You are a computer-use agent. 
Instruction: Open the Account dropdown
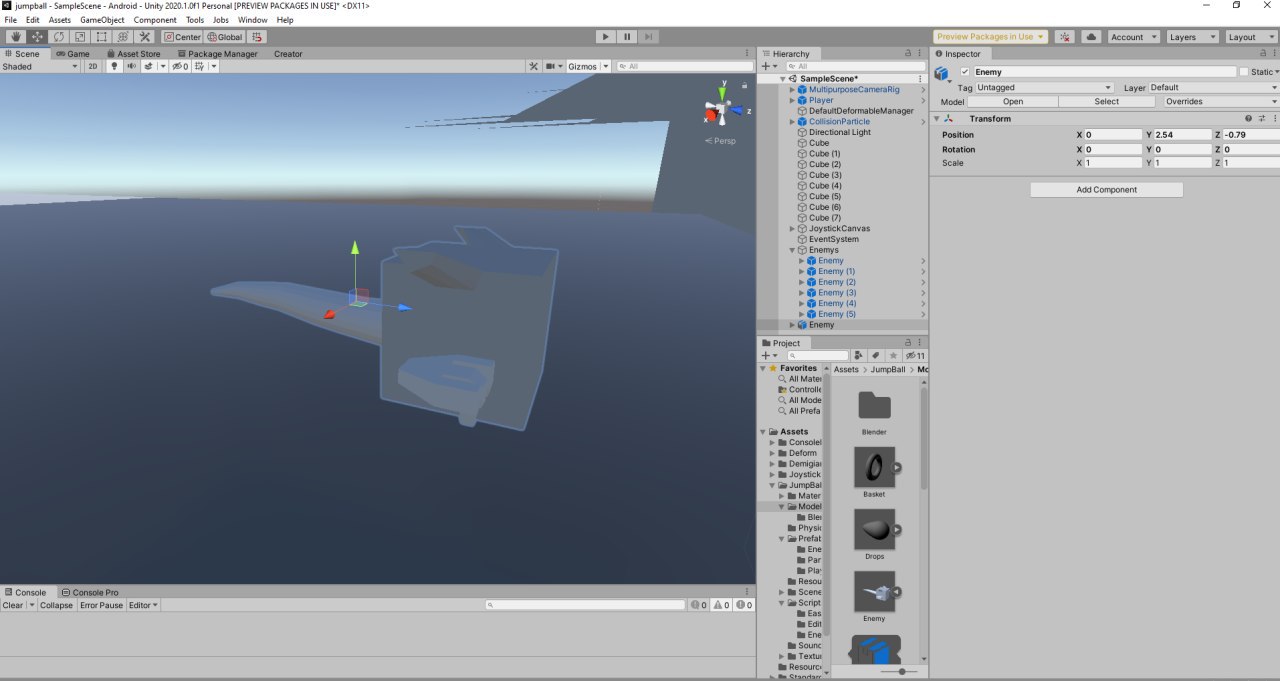click(x=1133, y=37)
